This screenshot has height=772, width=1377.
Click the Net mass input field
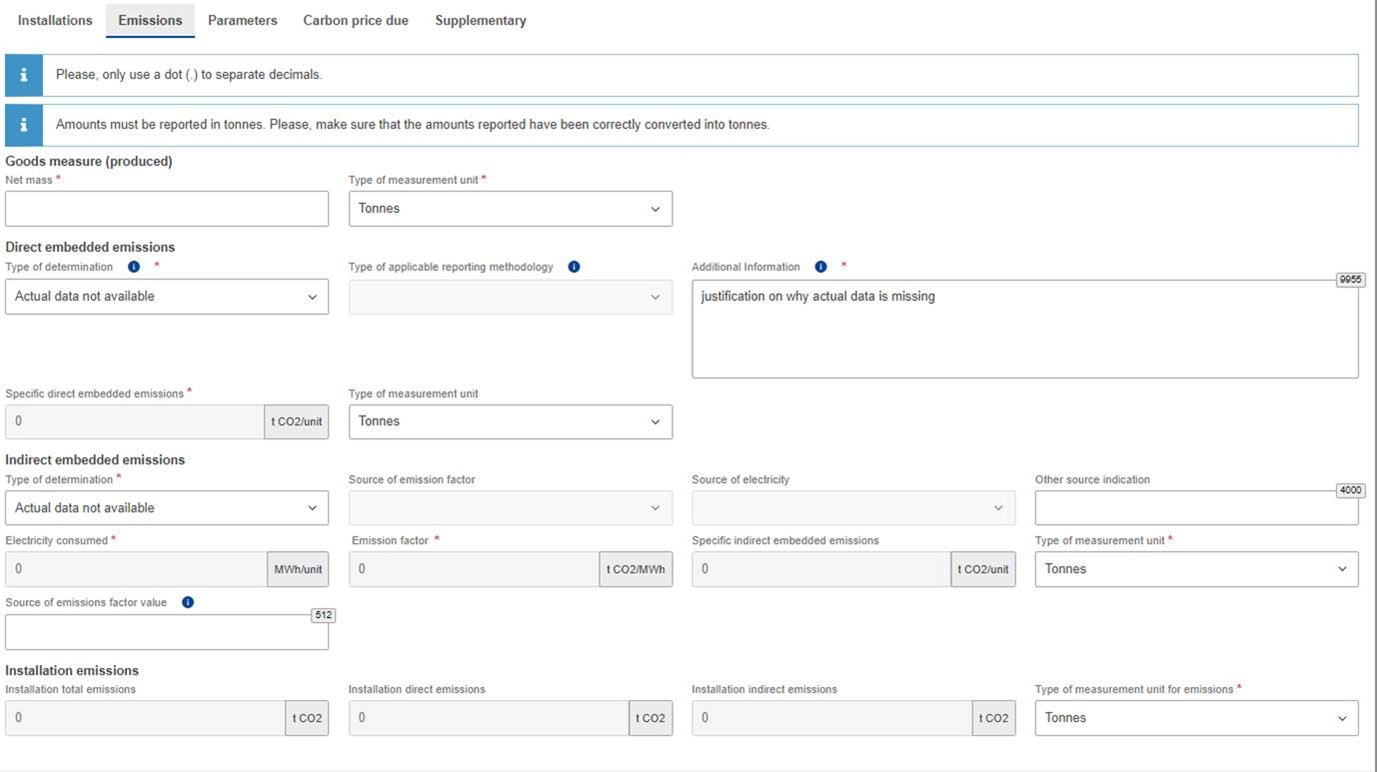[x=167, y=209]
